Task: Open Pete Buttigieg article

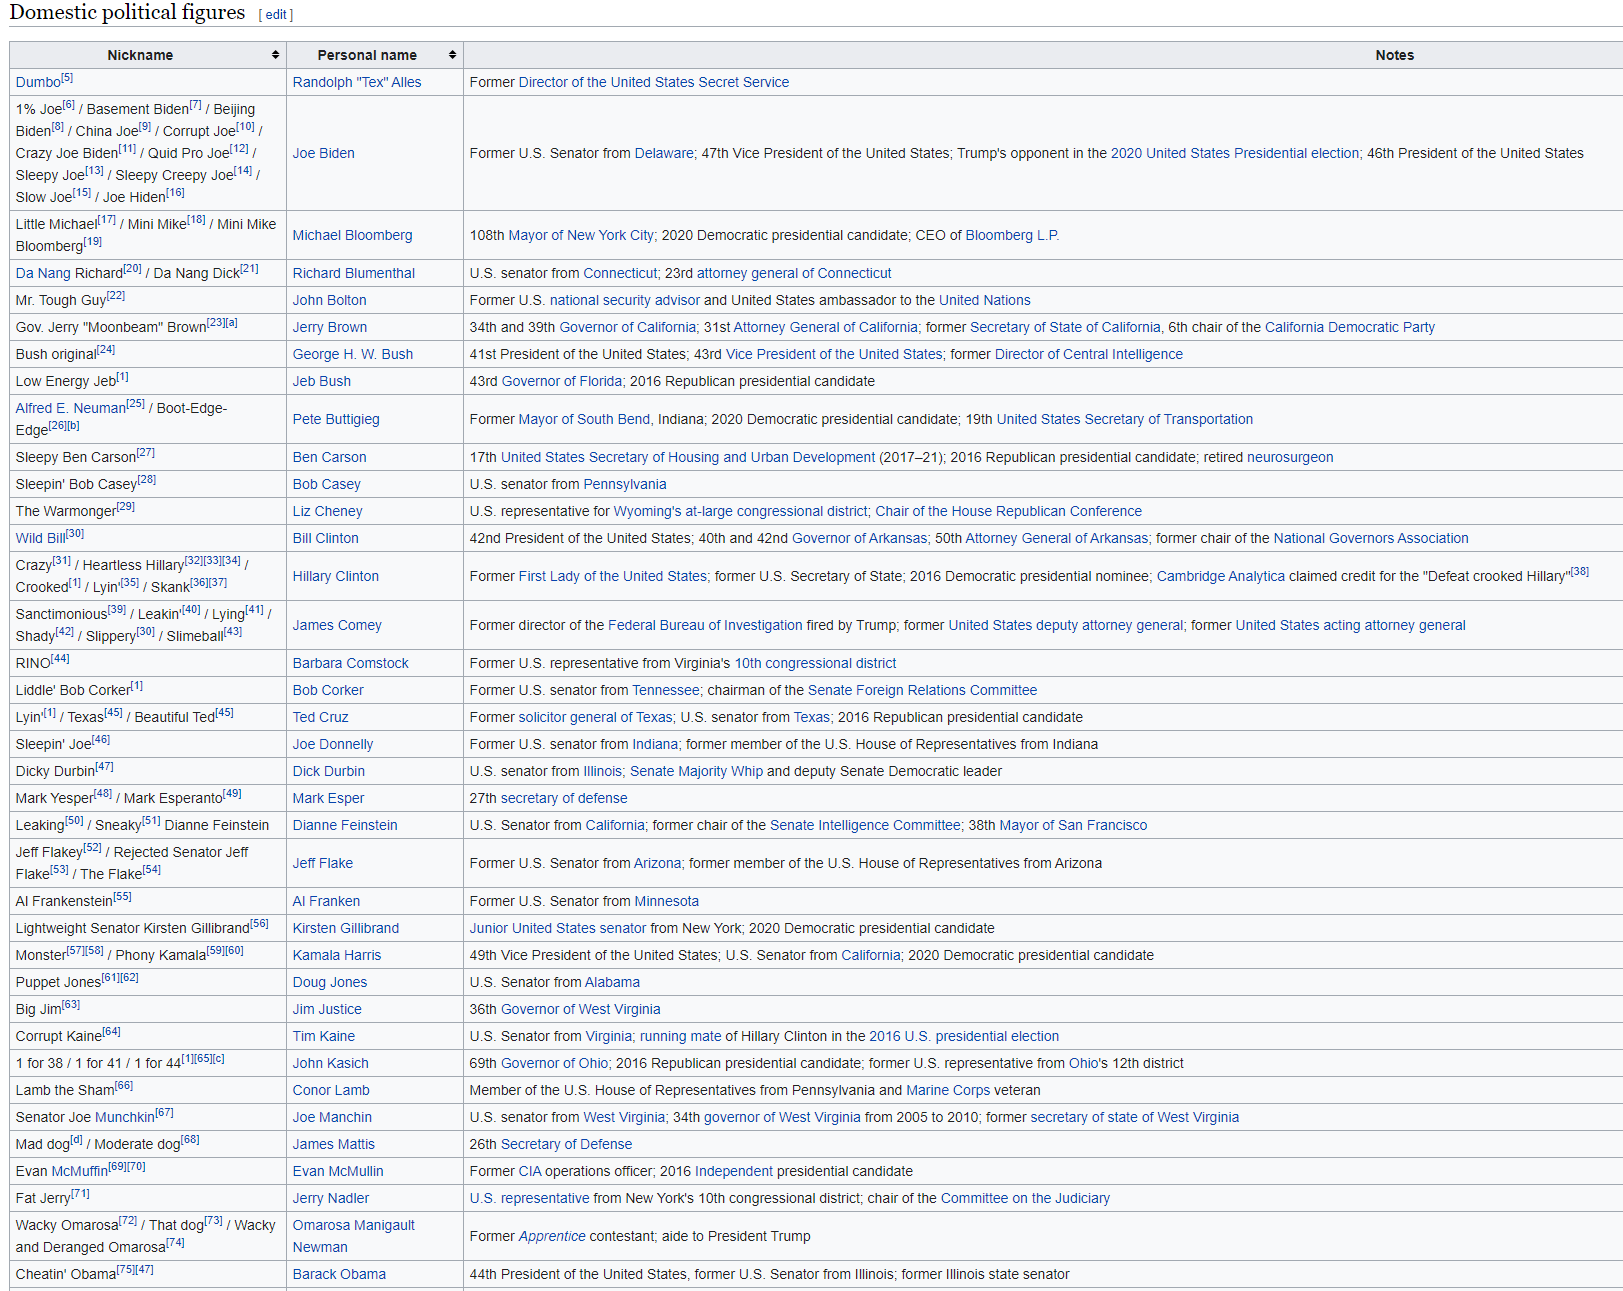Action: [336, 419]
